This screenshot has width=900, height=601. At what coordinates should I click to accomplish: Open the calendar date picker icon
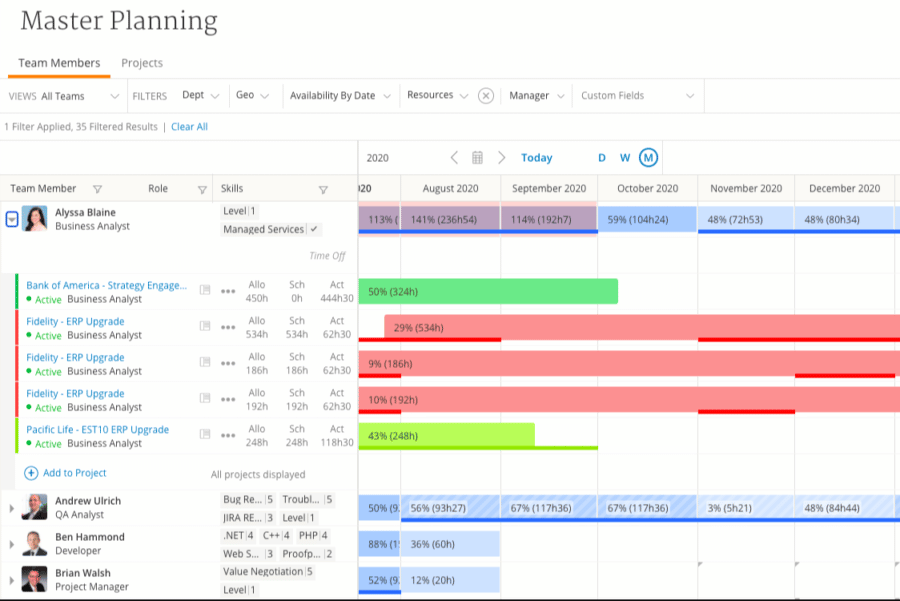477,157
